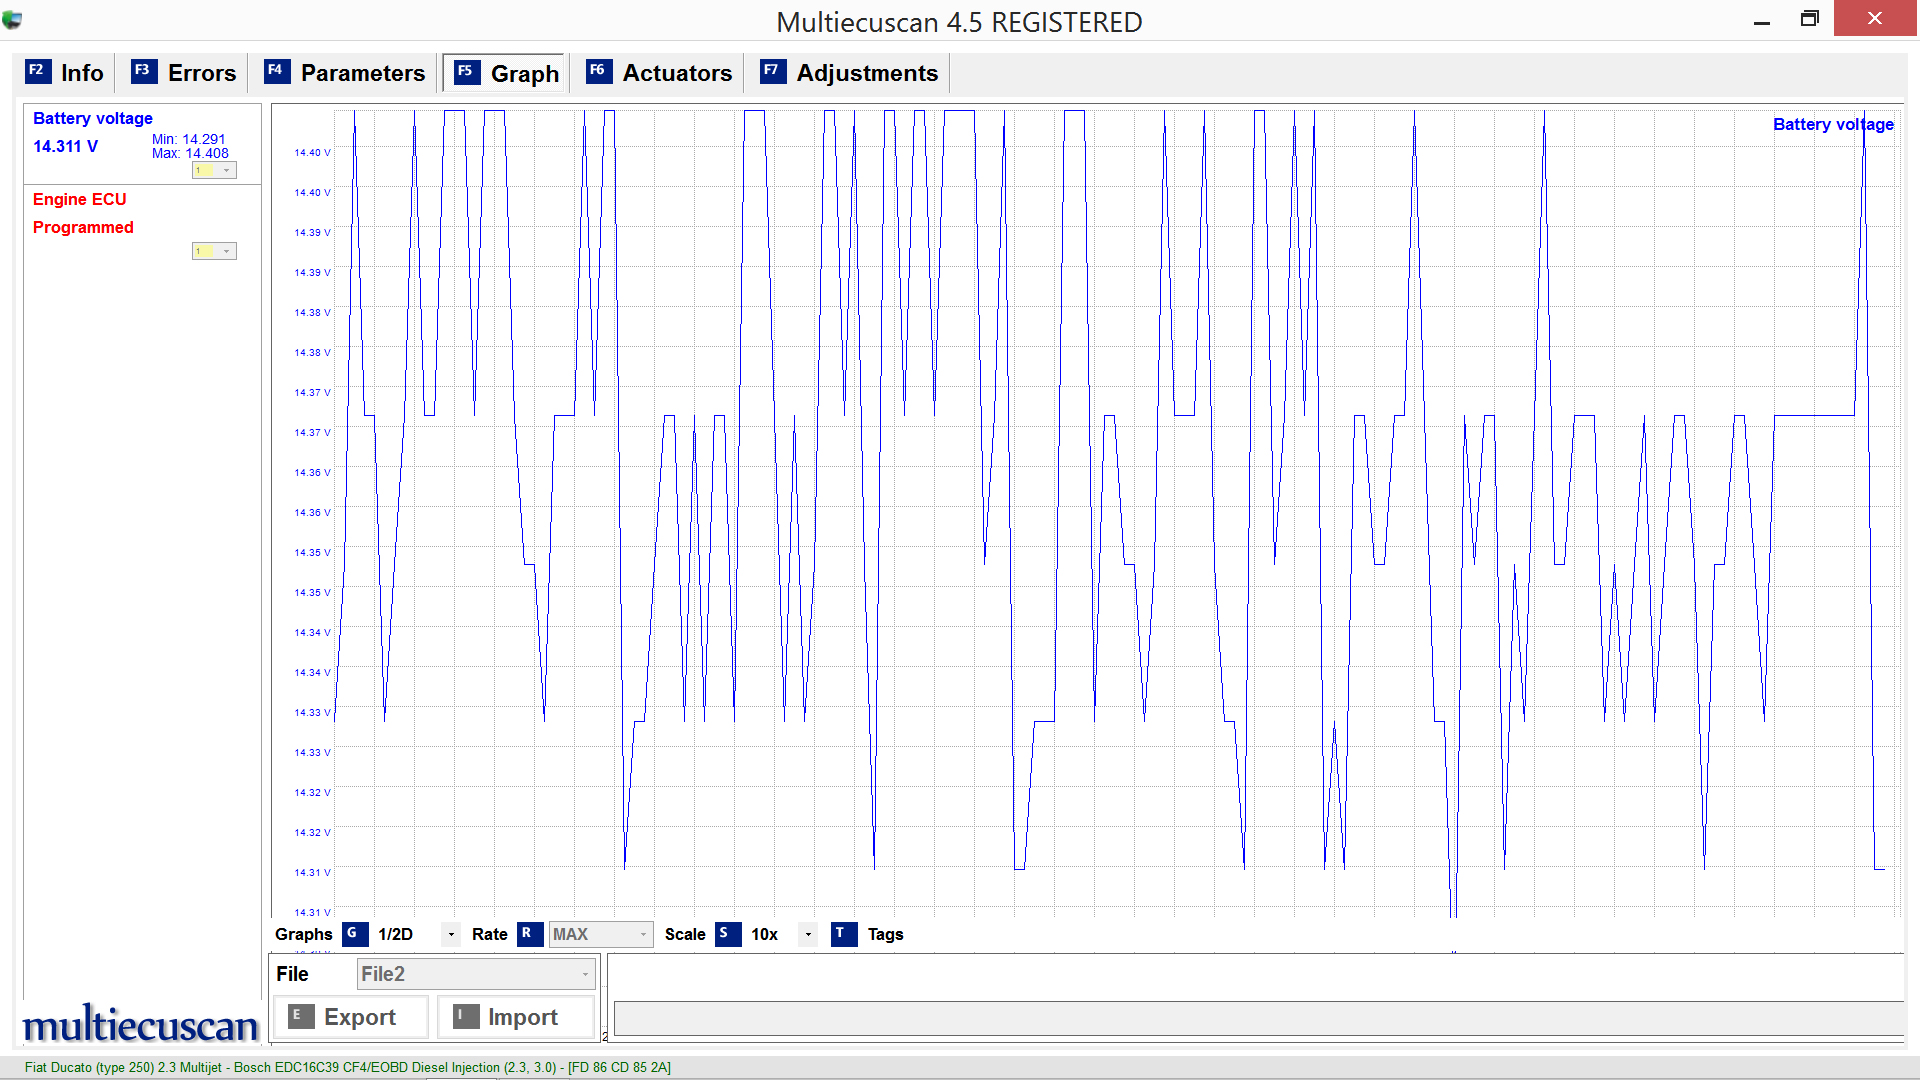Viewport: 1920px width, 1080px height.
Task: Click the F2 shortcut key icon
Action: tap(37, 71)
